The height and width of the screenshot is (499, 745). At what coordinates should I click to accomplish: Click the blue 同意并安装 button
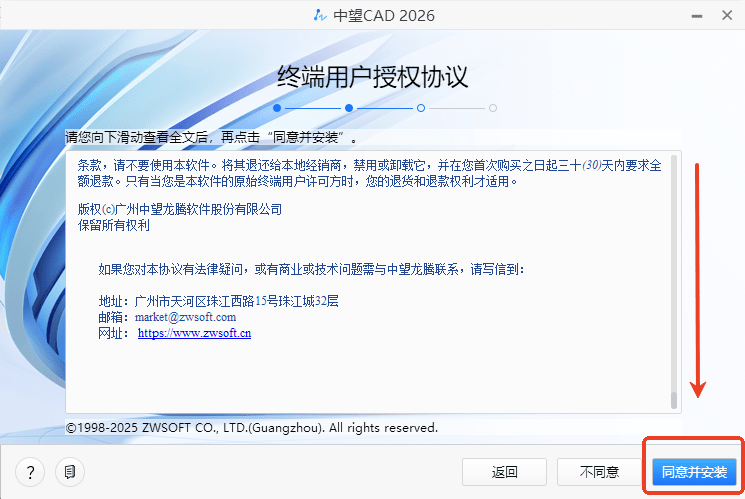(694, 471)
